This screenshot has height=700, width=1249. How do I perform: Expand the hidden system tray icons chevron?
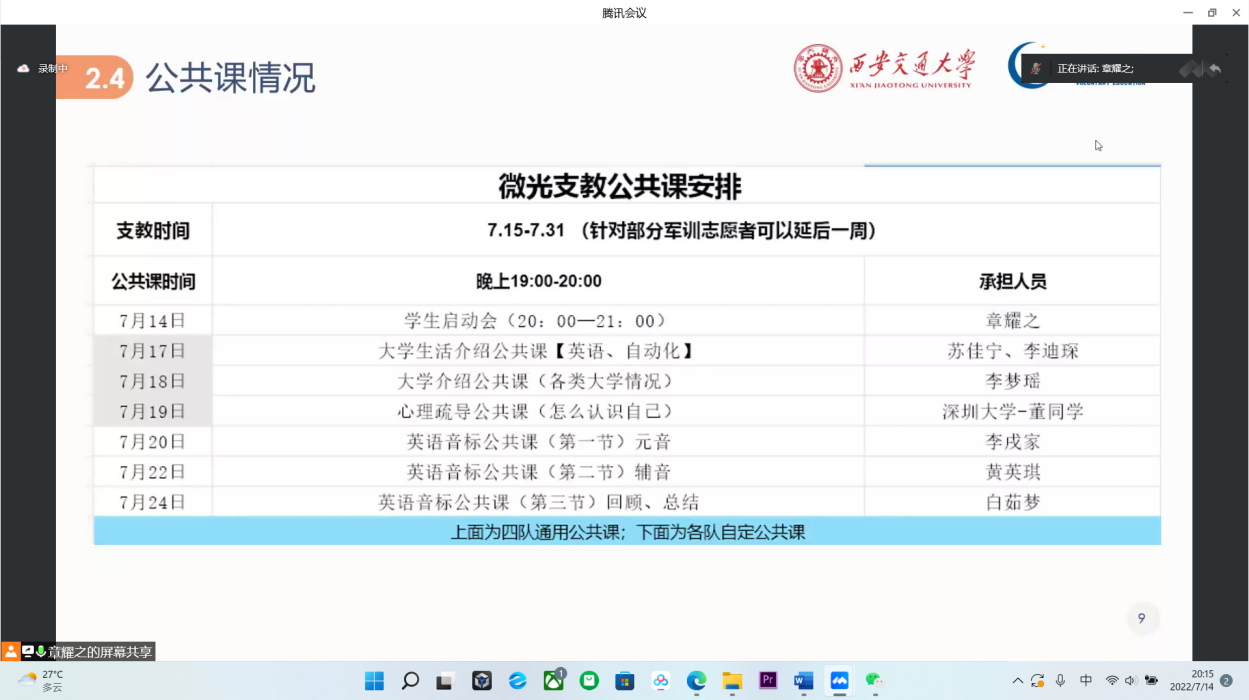point(1017,681)
